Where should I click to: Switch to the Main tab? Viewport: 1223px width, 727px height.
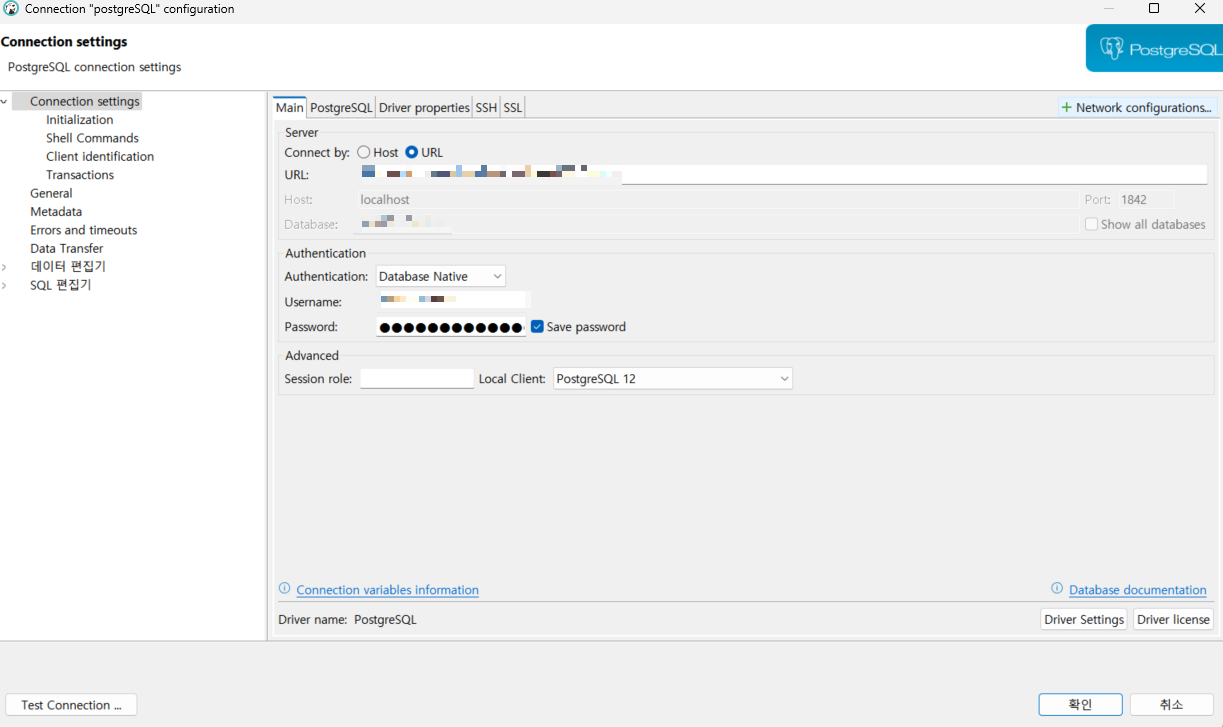tap(289, 107)
